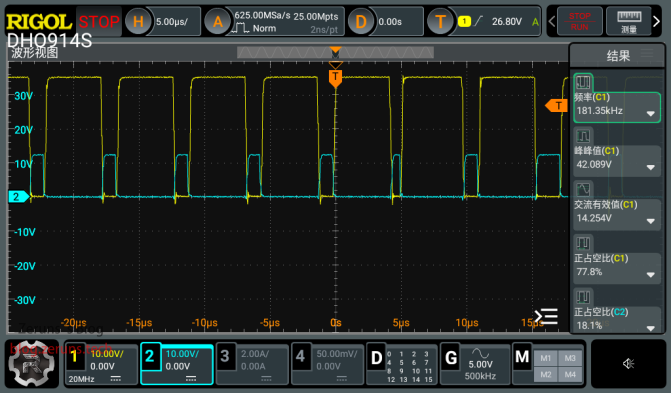Open the Measure ruler icon
This screenshot has width=672, height=394.
[629, 21]
